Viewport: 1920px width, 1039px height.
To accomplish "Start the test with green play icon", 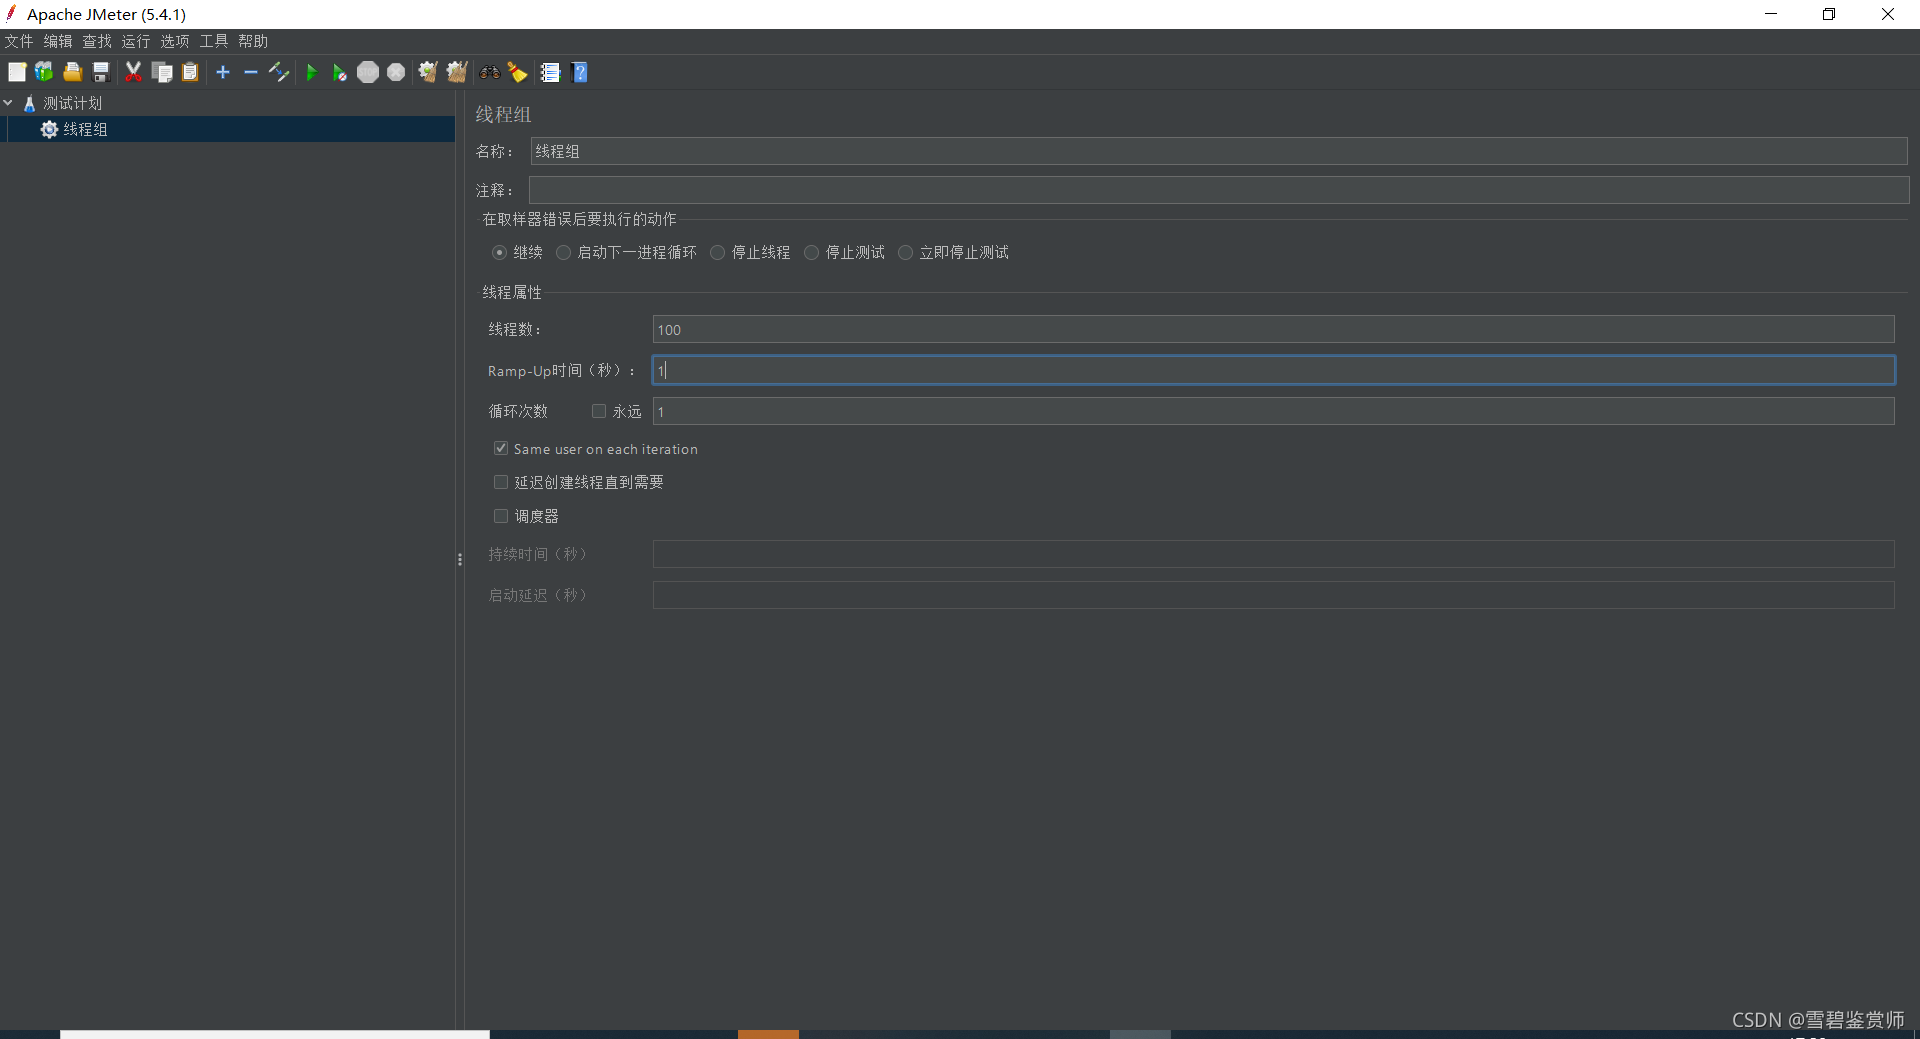I will coord(311,72).
